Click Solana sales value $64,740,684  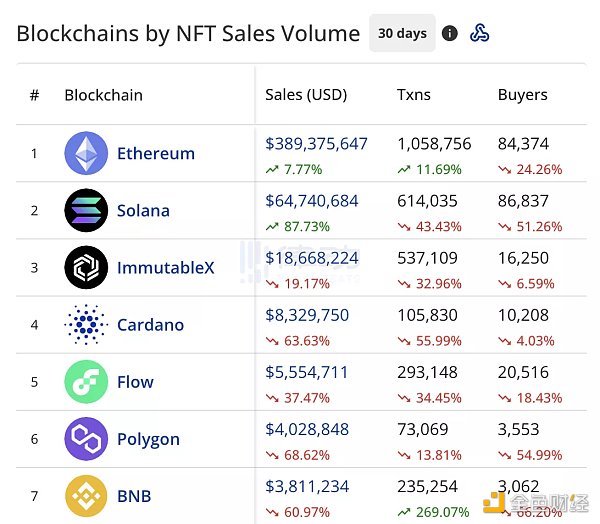312,201
